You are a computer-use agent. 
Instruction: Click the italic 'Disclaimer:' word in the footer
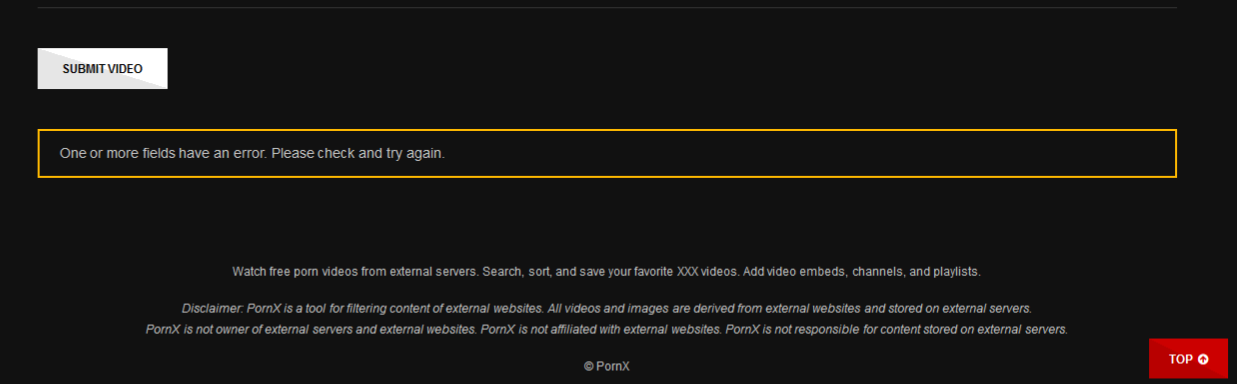(x=211, y=308)
